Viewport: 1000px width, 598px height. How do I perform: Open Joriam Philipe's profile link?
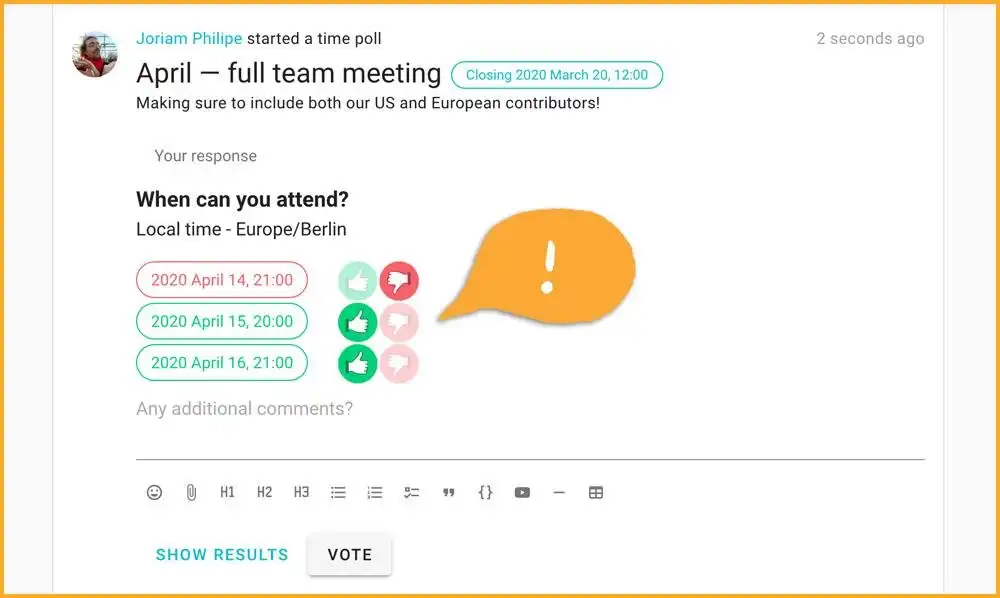click(x=189, y=39)
